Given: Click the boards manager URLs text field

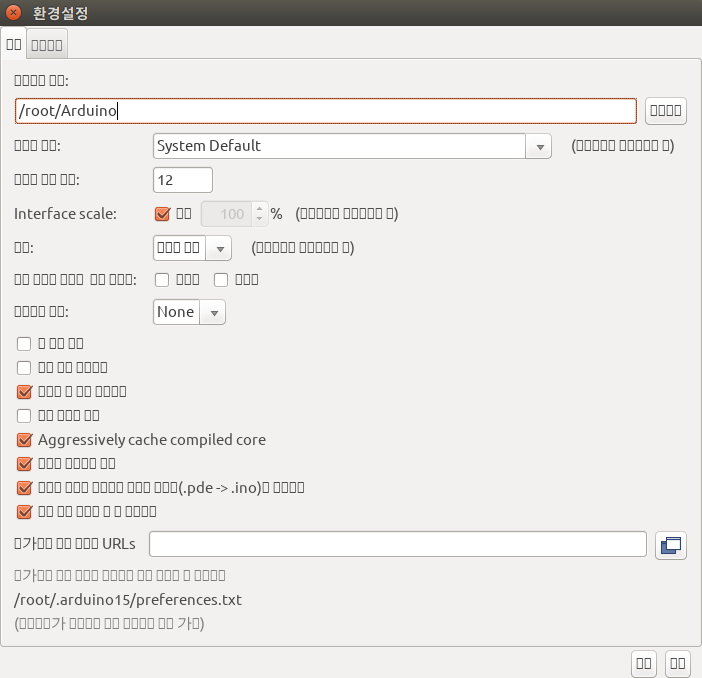Looking at the screenshot, I should point(398,544).
